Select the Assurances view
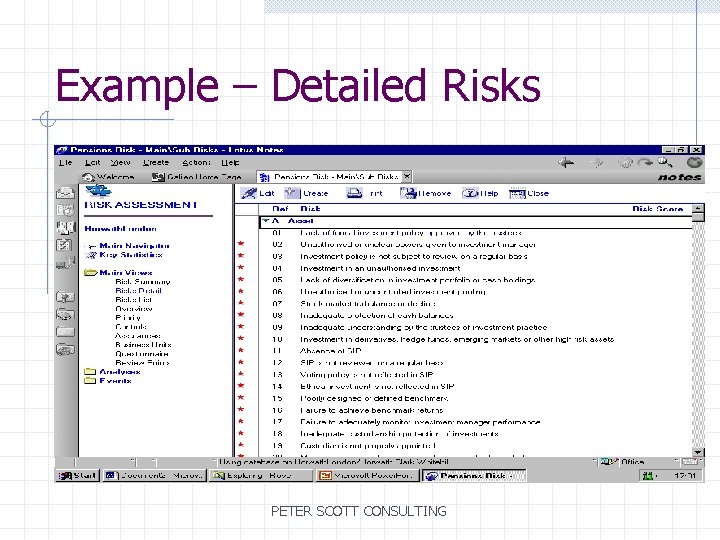The image size is (720, 540). pyautogui.click(x=137, y=336)
